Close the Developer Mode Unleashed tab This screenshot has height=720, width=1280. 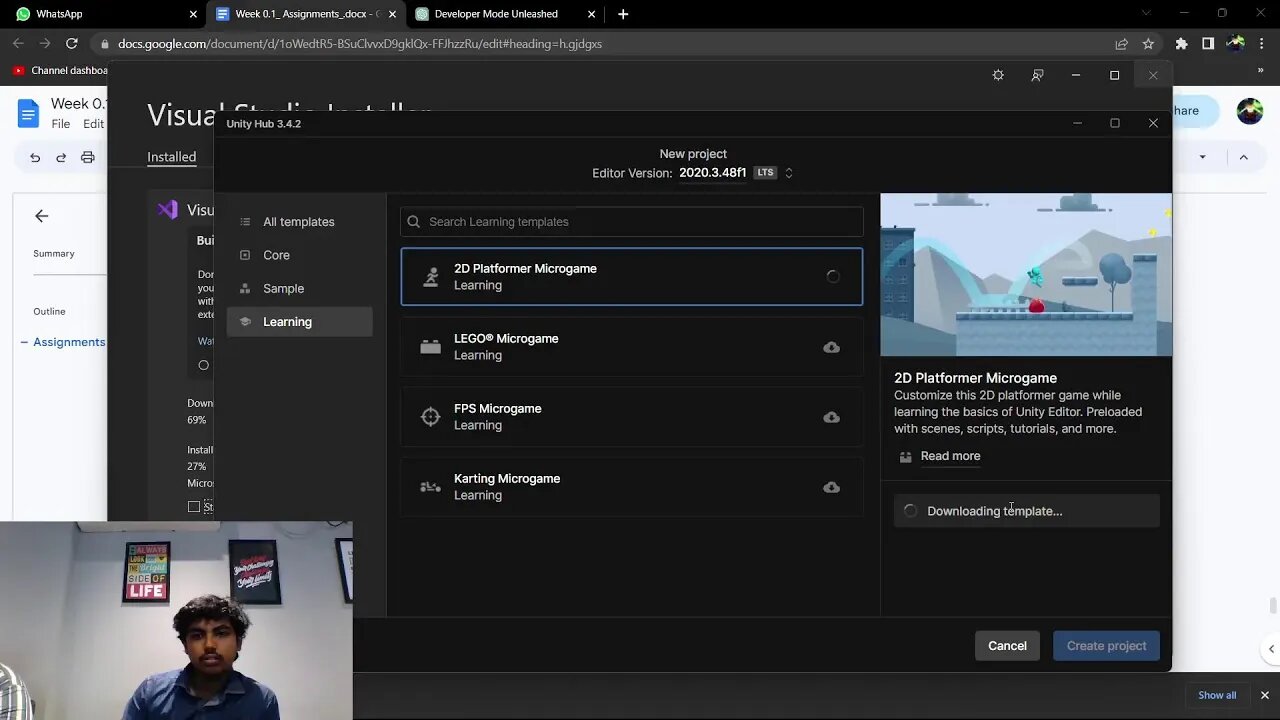coord(591,14)
